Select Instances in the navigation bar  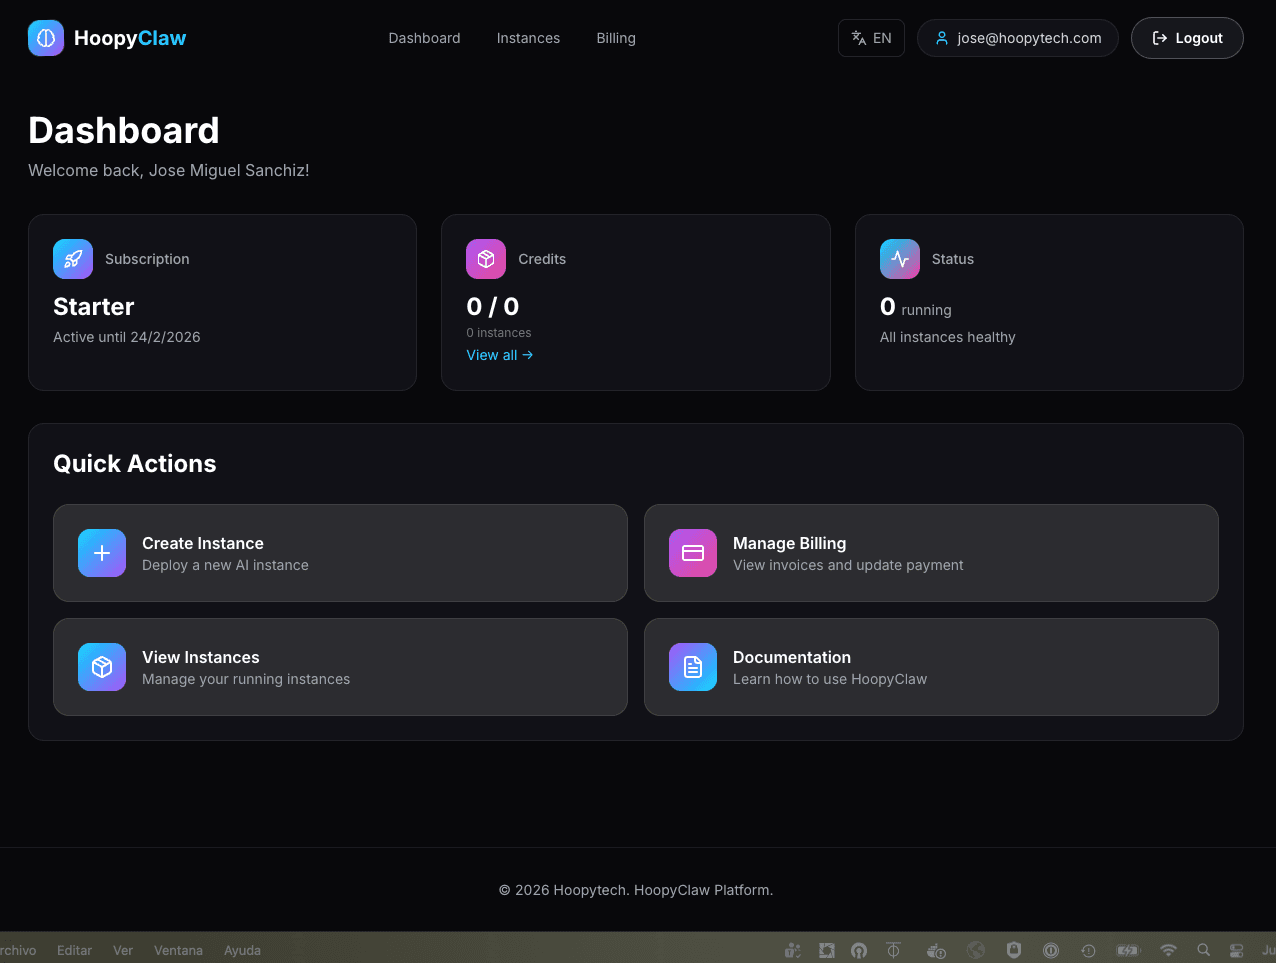pyautogui.click(x=528, y=38)
